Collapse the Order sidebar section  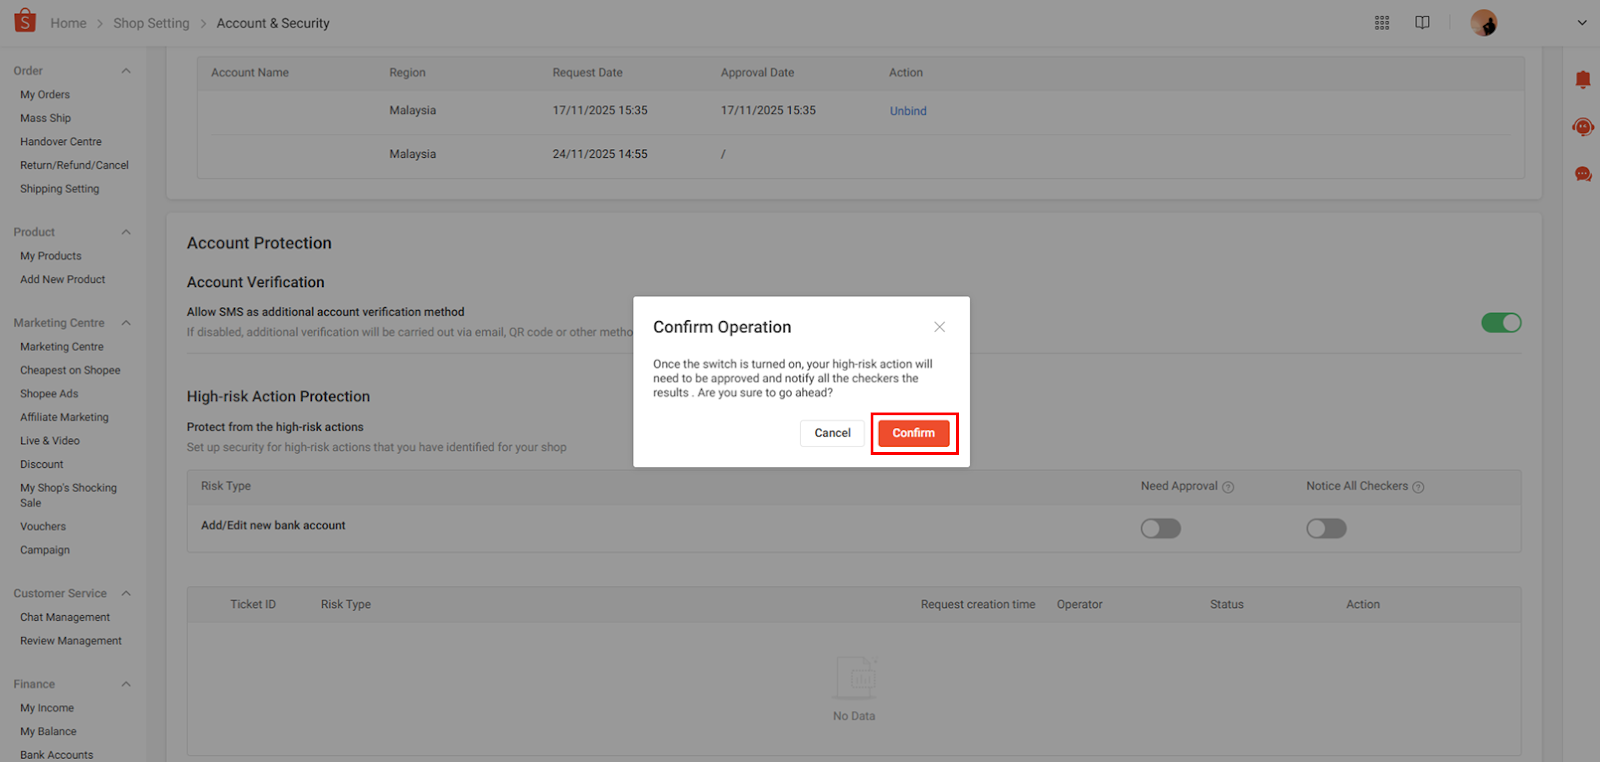point(126,71)
